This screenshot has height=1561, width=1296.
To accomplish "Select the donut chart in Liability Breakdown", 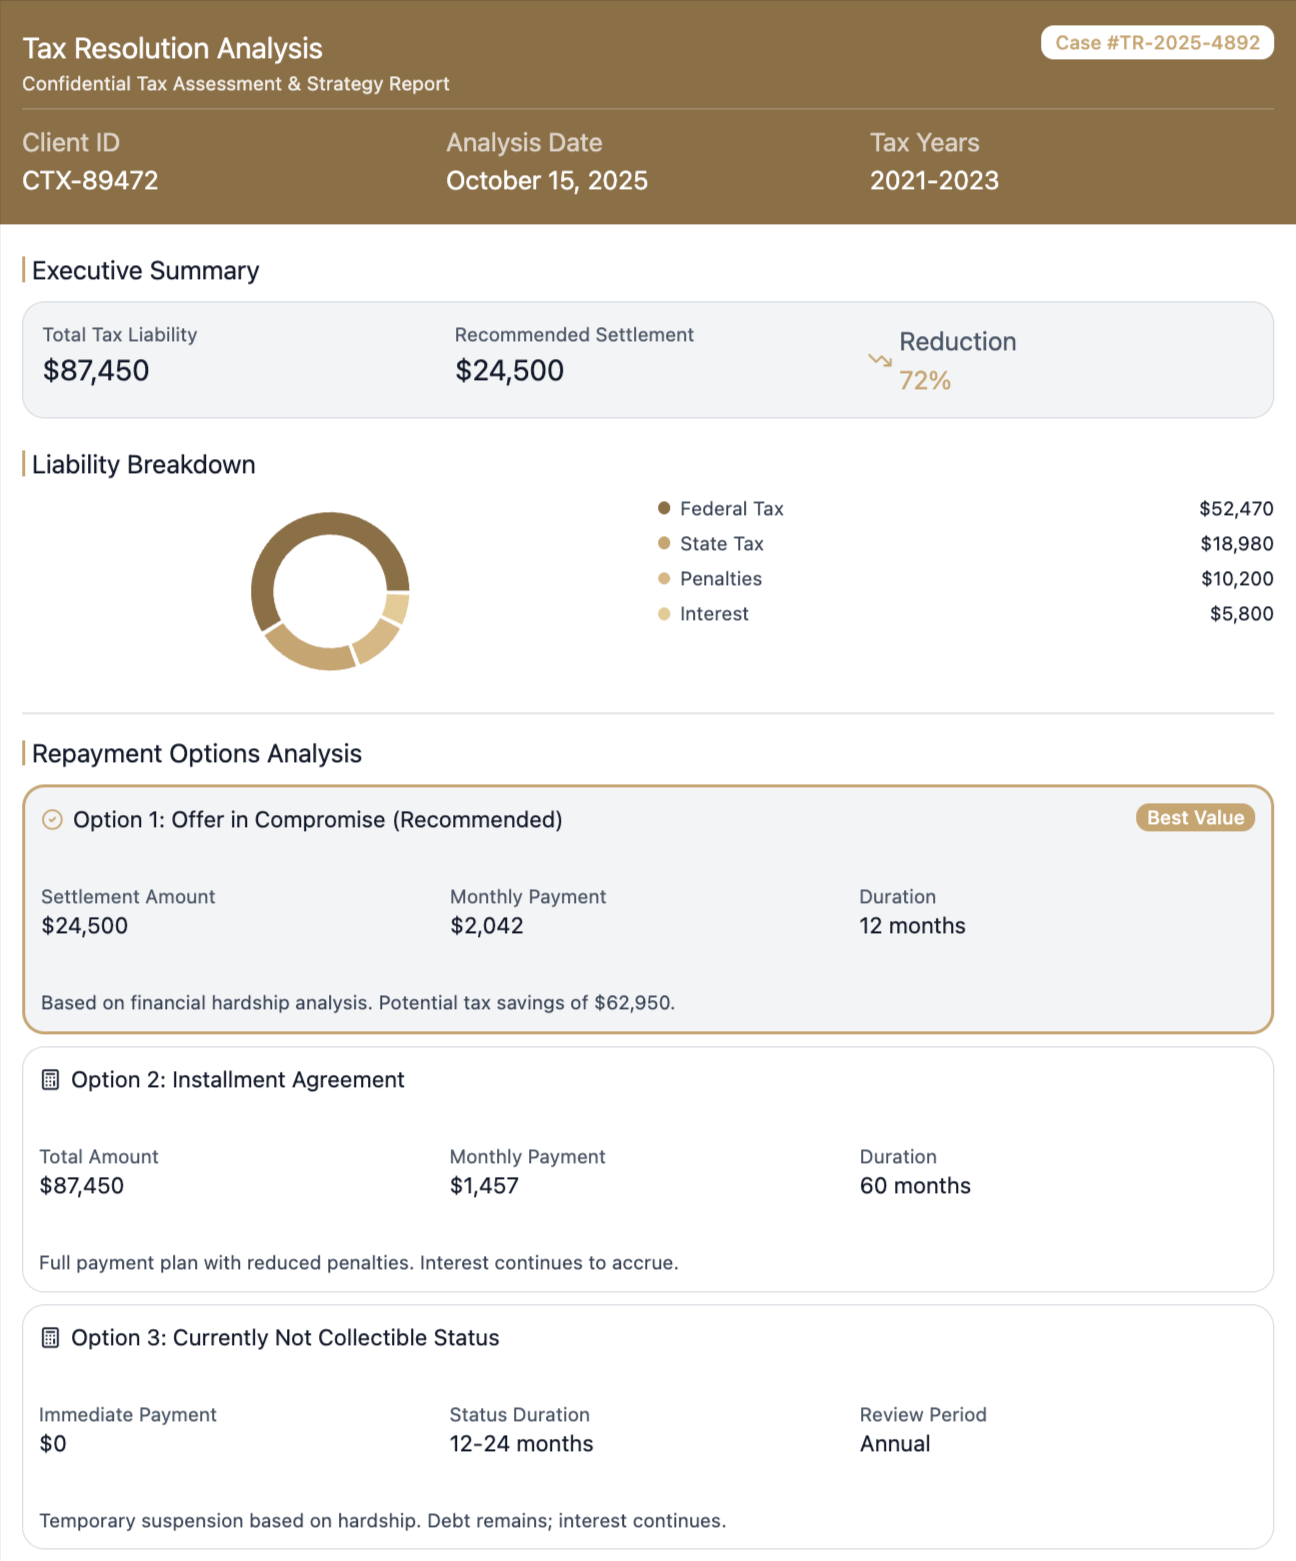I will pos(331,590).
